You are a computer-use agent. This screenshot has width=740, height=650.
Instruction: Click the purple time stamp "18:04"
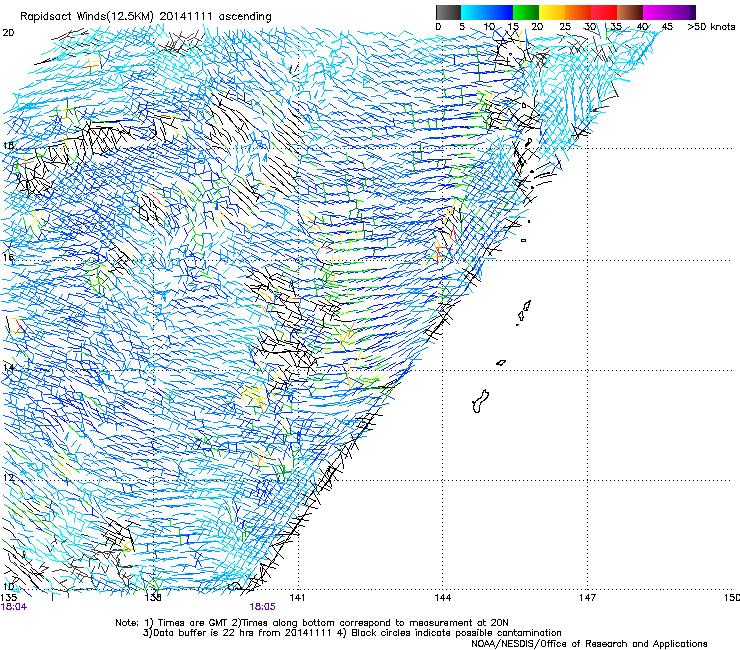[x=14, y=607]
